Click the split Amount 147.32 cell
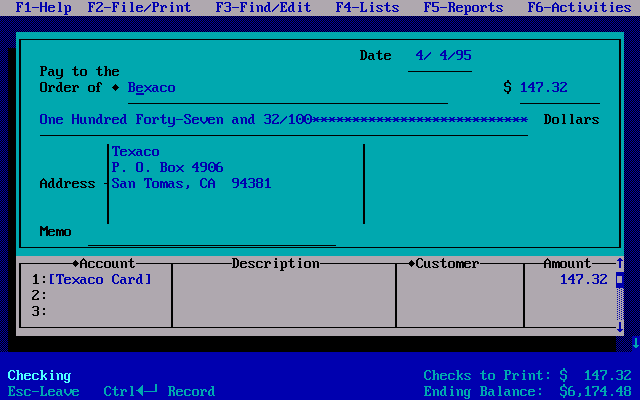 584,280
